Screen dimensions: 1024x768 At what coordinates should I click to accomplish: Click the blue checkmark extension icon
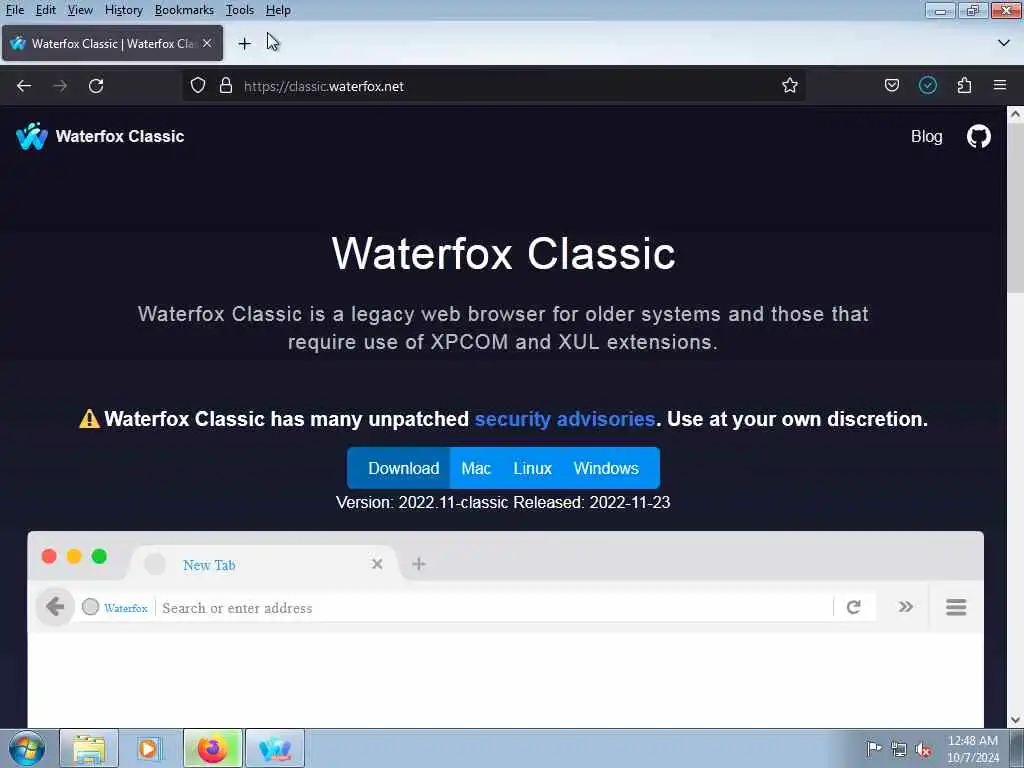[928, 86]
